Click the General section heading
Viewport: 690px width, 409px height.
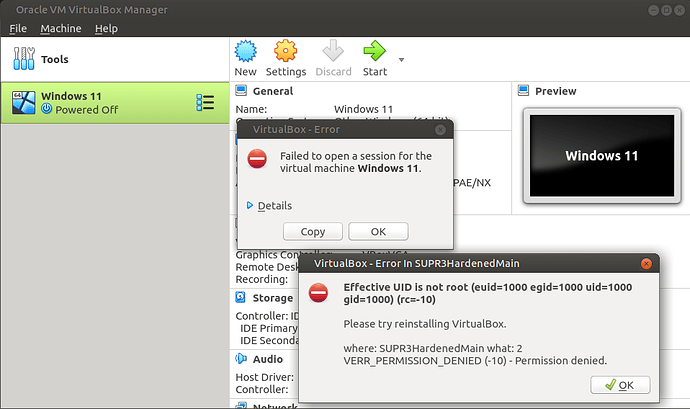[273, 91]
